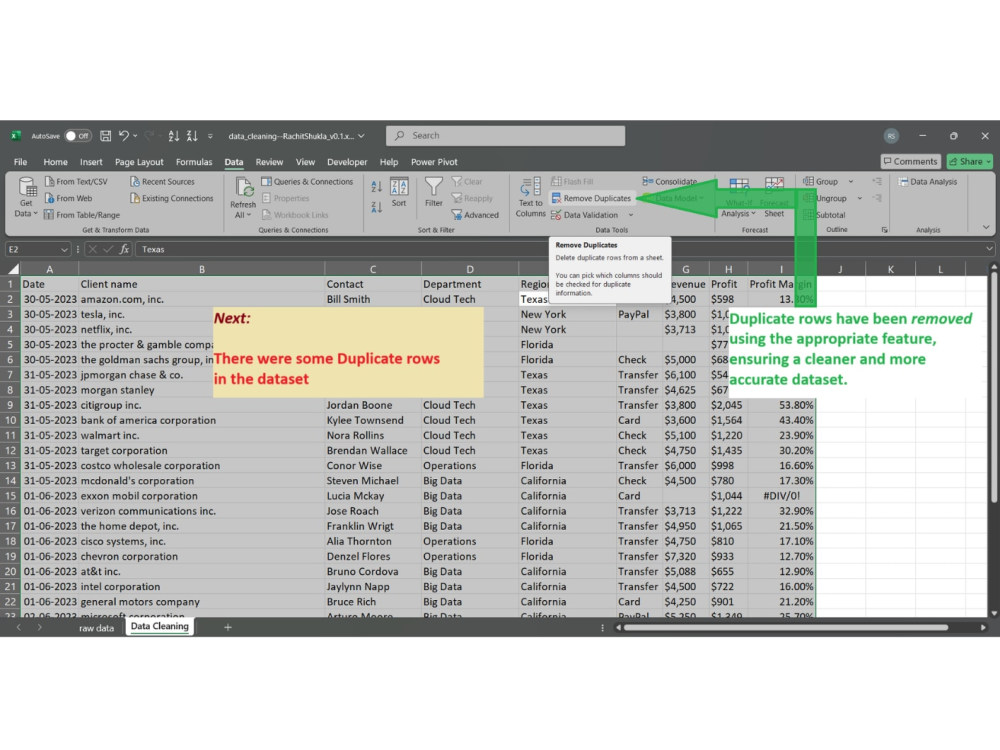Open the Developer tab

347,162
